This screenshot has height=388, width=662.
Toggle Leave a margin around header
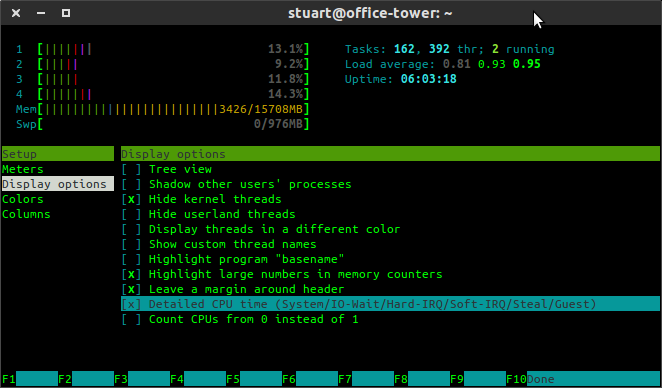[131, 289]
